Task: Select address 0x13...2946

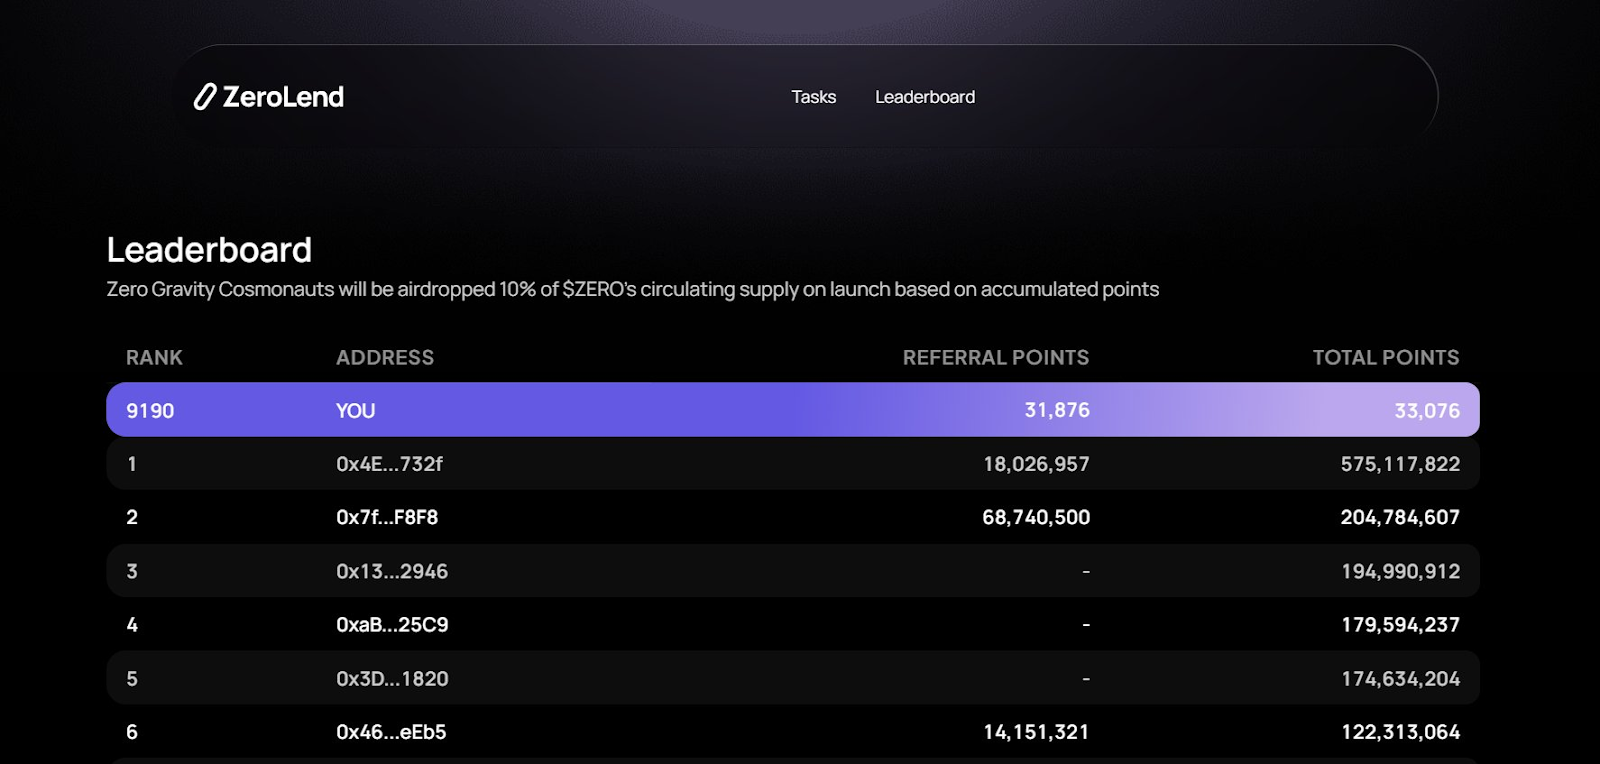Action: [x=392, y=571]
